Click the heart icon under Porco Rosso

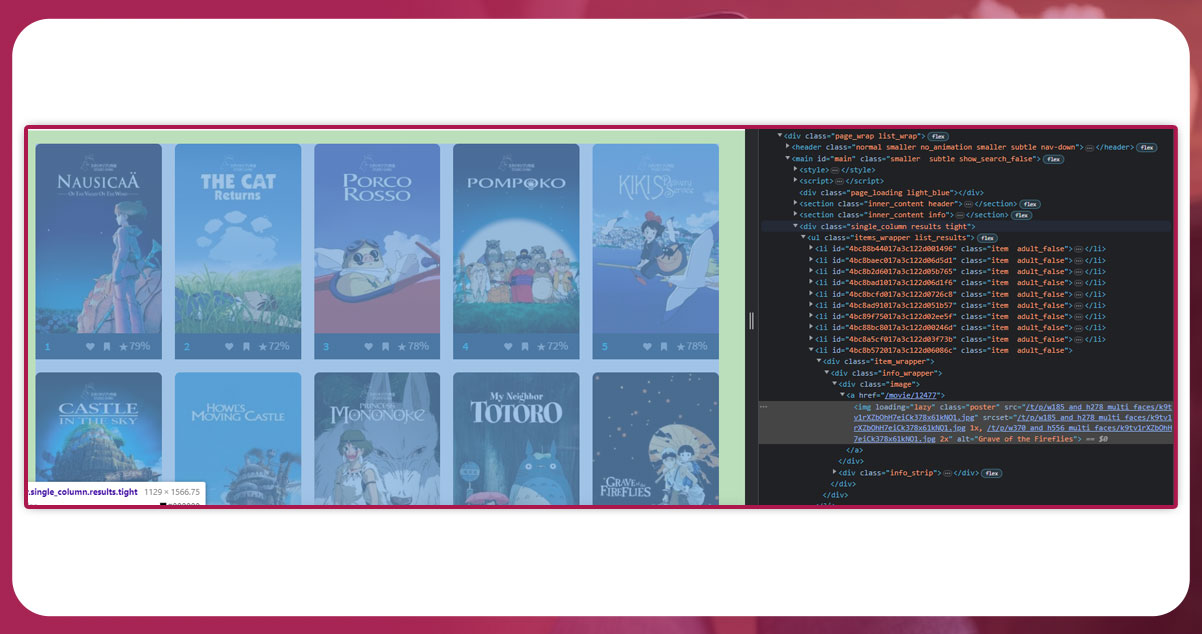[368, 347]
